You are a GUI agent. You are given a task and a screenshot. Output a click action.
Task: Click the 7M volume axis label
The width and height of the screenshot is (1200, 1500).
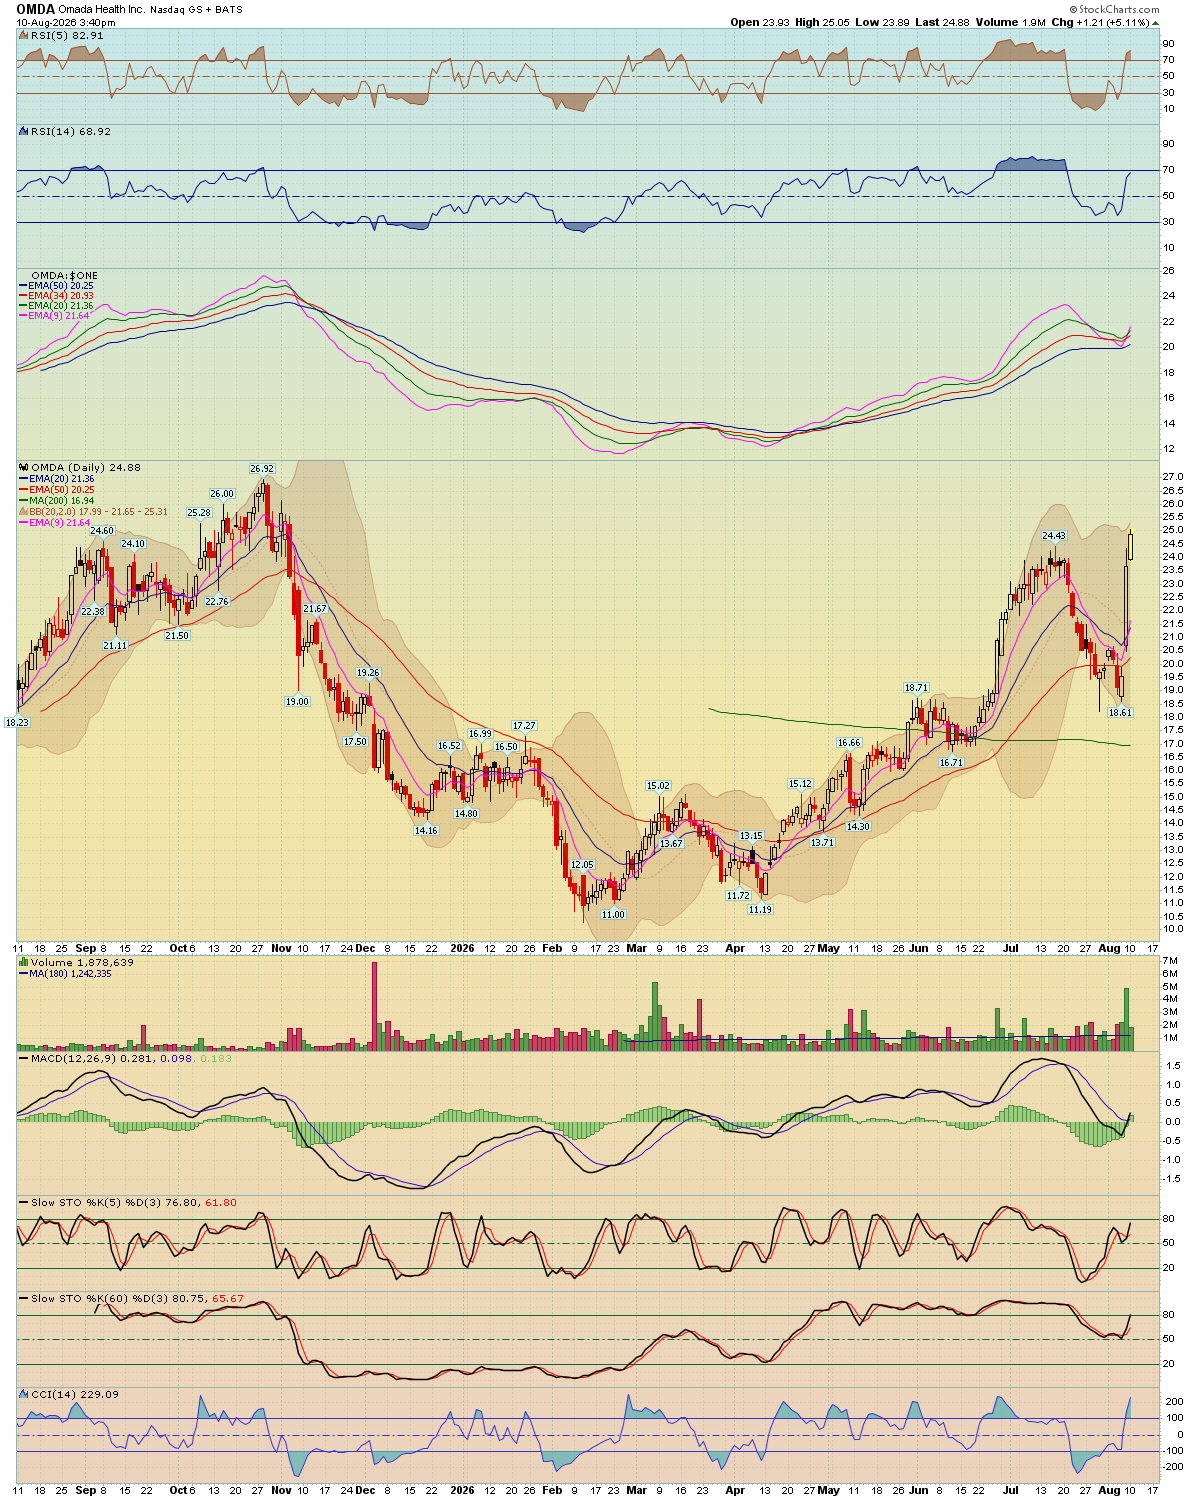1169,961
